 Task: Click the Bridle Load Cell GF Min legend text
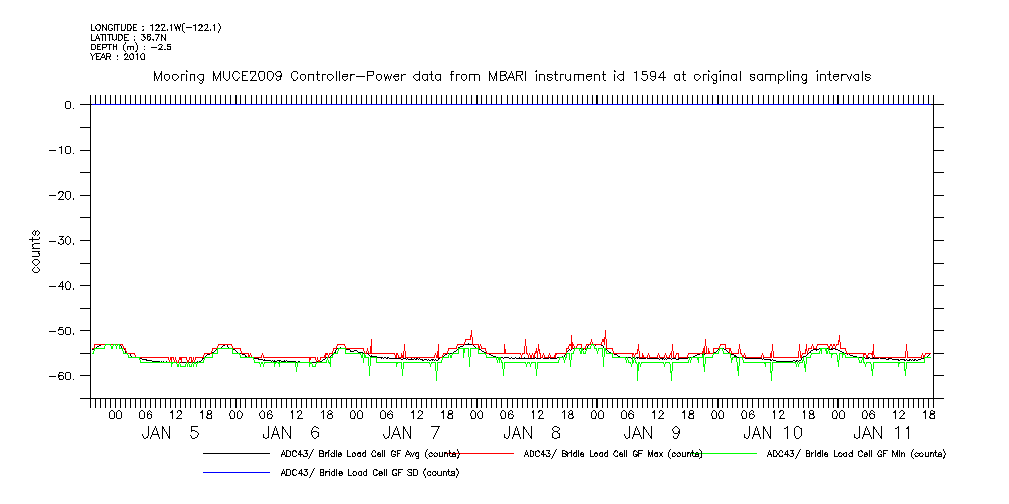pyautogui.click(x=856, y=454)
